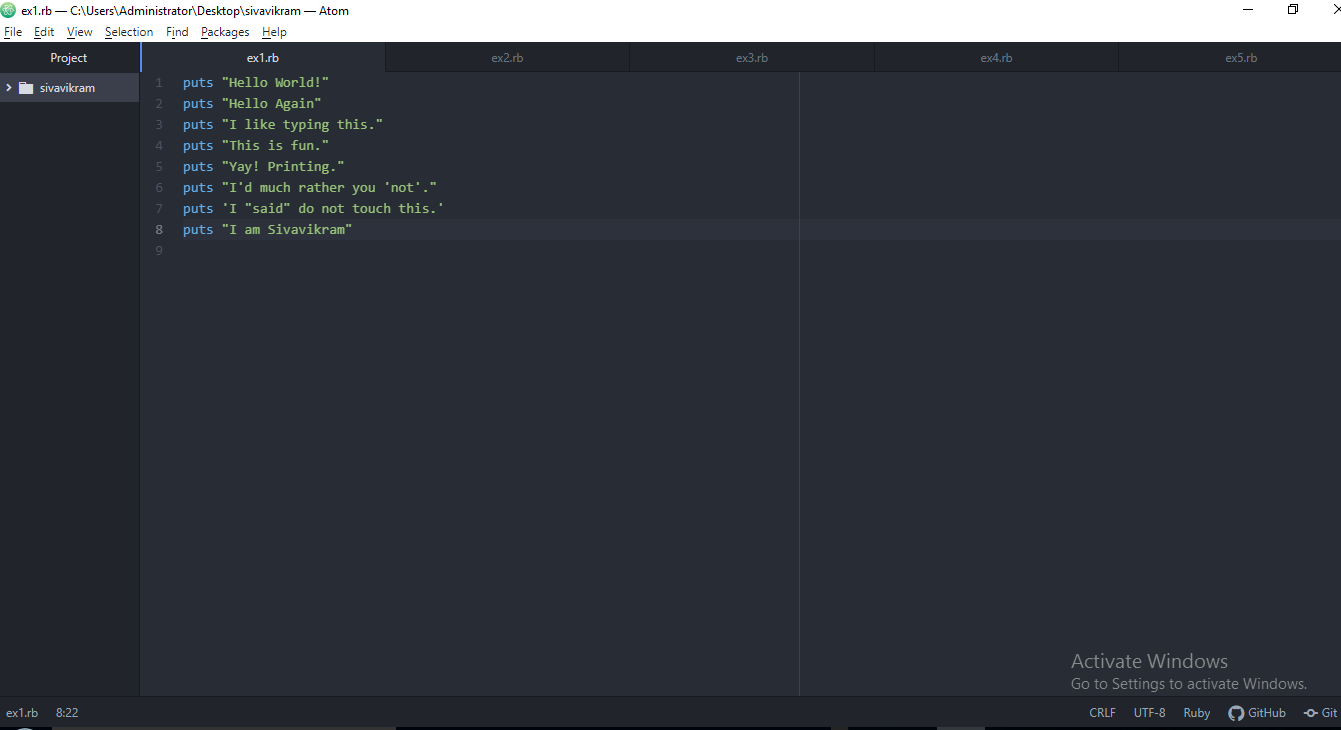The height and width of the screenshot is (730, 1341).
Task: Click line number 8 in the gutter
Action: 158,229
